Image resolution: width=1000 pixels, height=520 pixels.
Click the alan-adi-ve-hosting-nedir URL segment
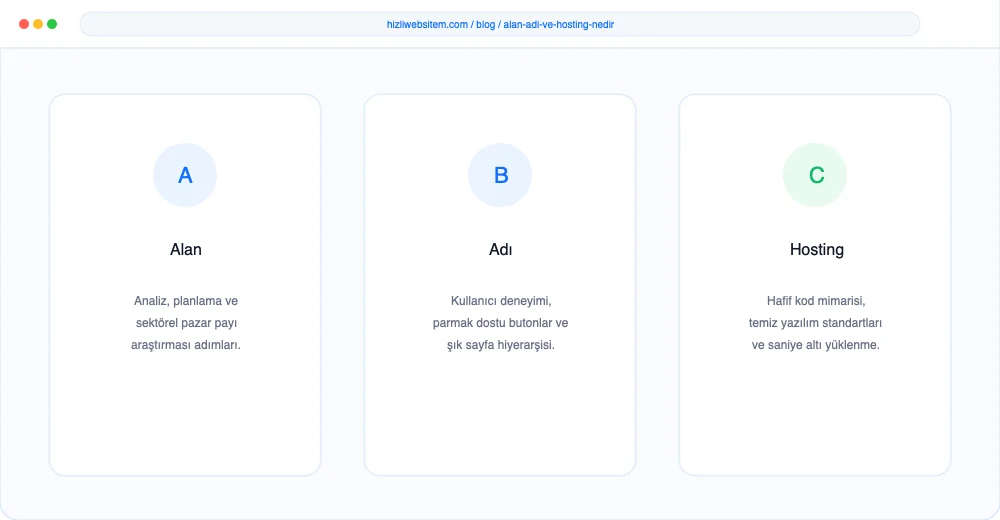[559, 24]
